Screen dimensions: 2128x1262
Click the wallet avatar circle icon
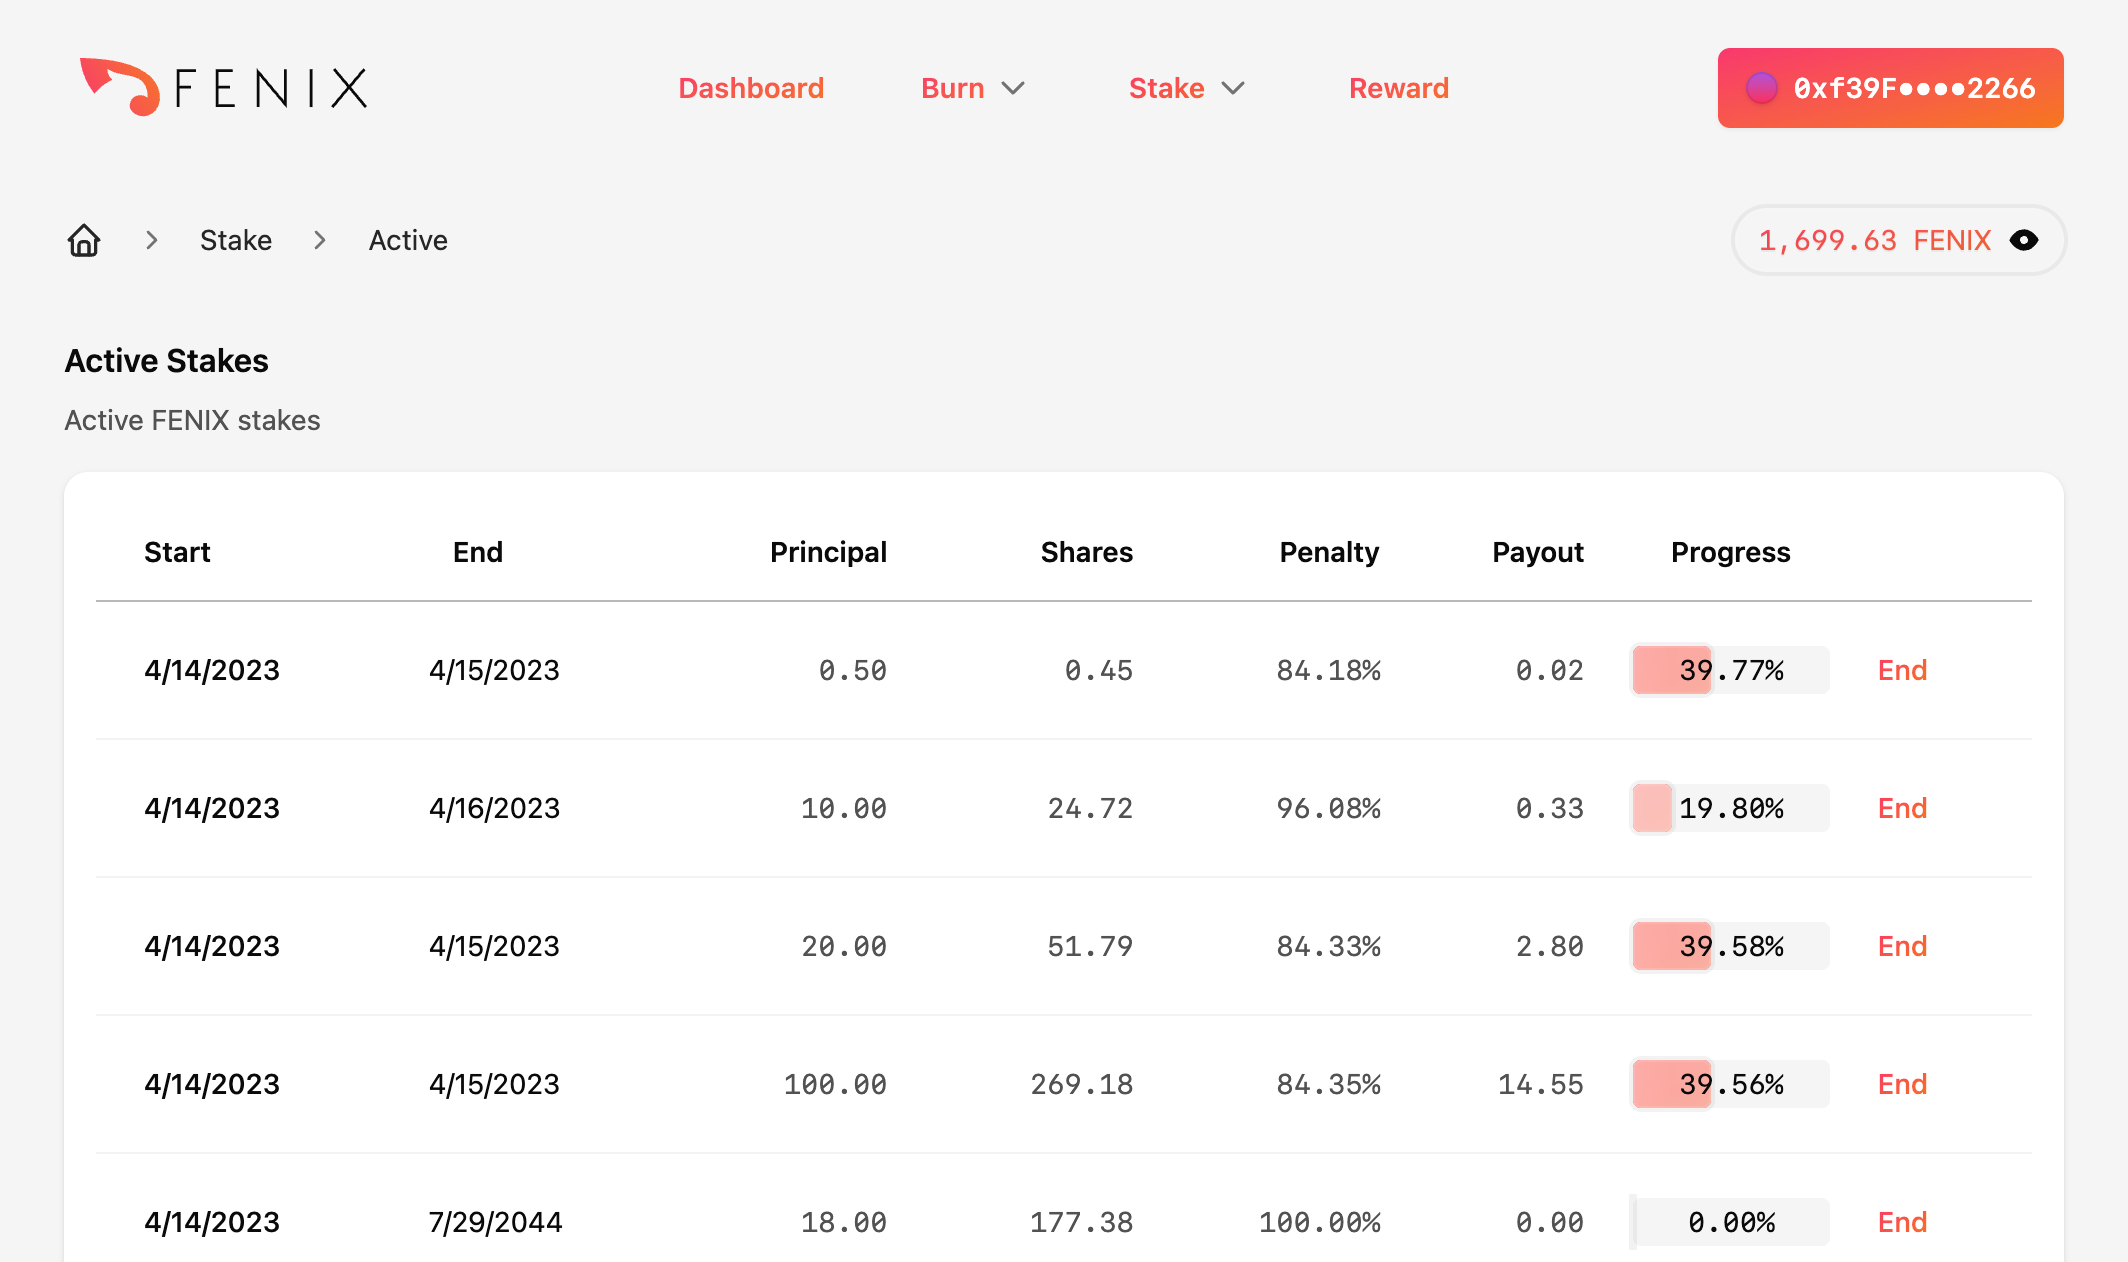click(x=1761, y=88)
